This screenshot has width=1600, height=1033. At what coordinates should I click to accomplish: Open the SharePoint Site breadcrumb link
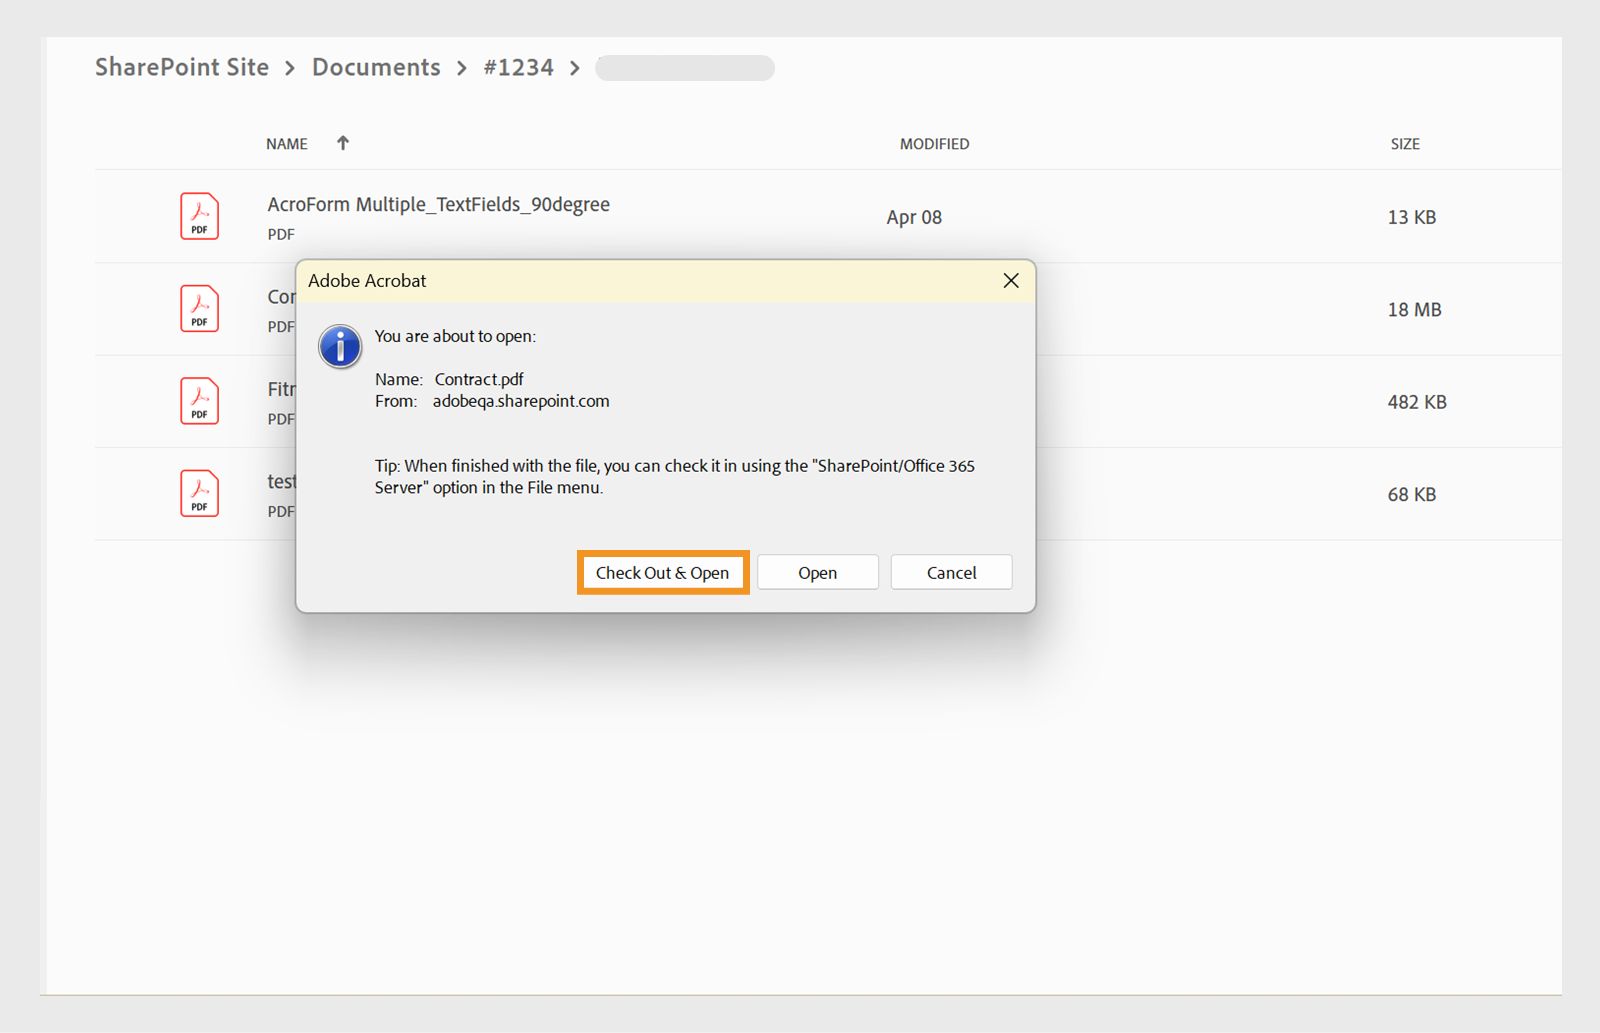(x=181, y=67)
